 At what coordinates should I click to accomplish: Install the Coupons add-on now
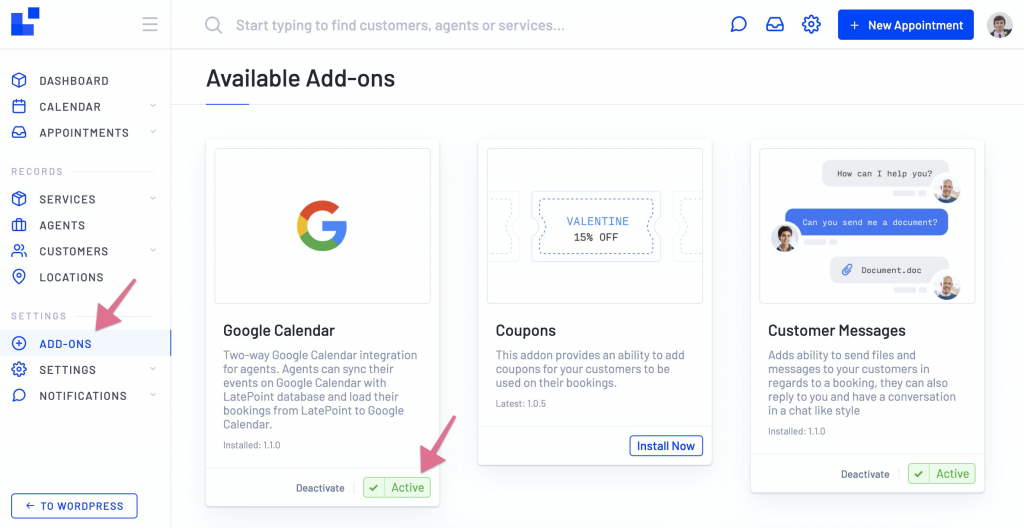click(666, 446)
